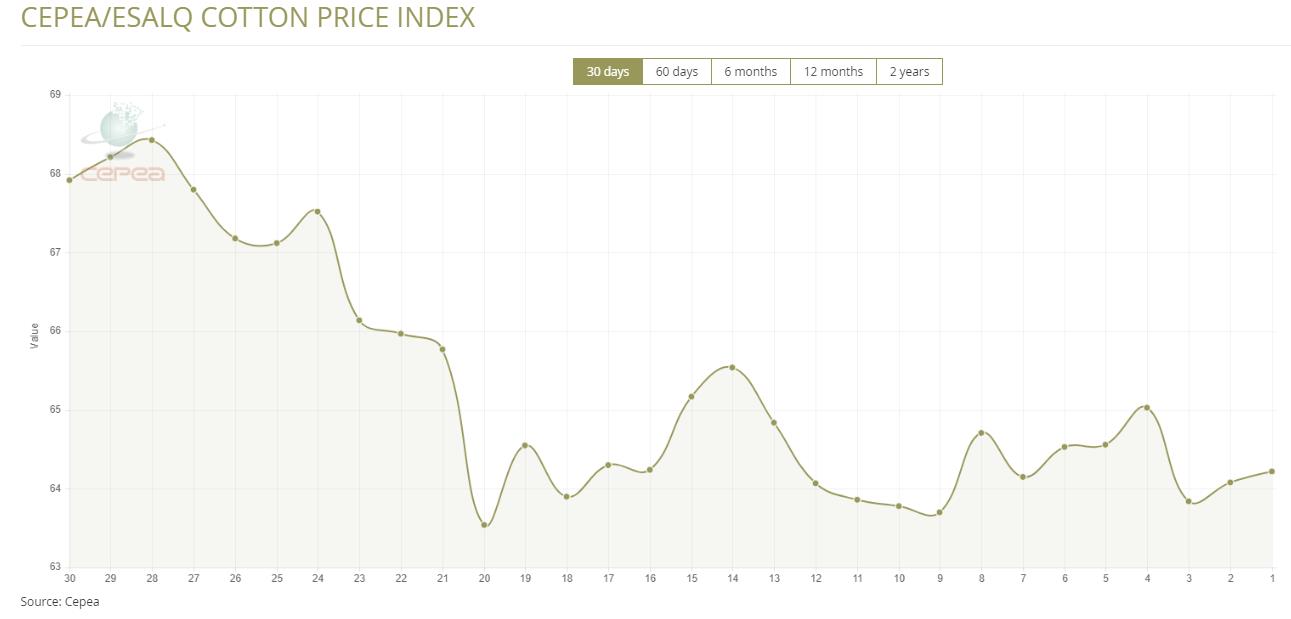Click the data point above day 14

coord(732,368)
